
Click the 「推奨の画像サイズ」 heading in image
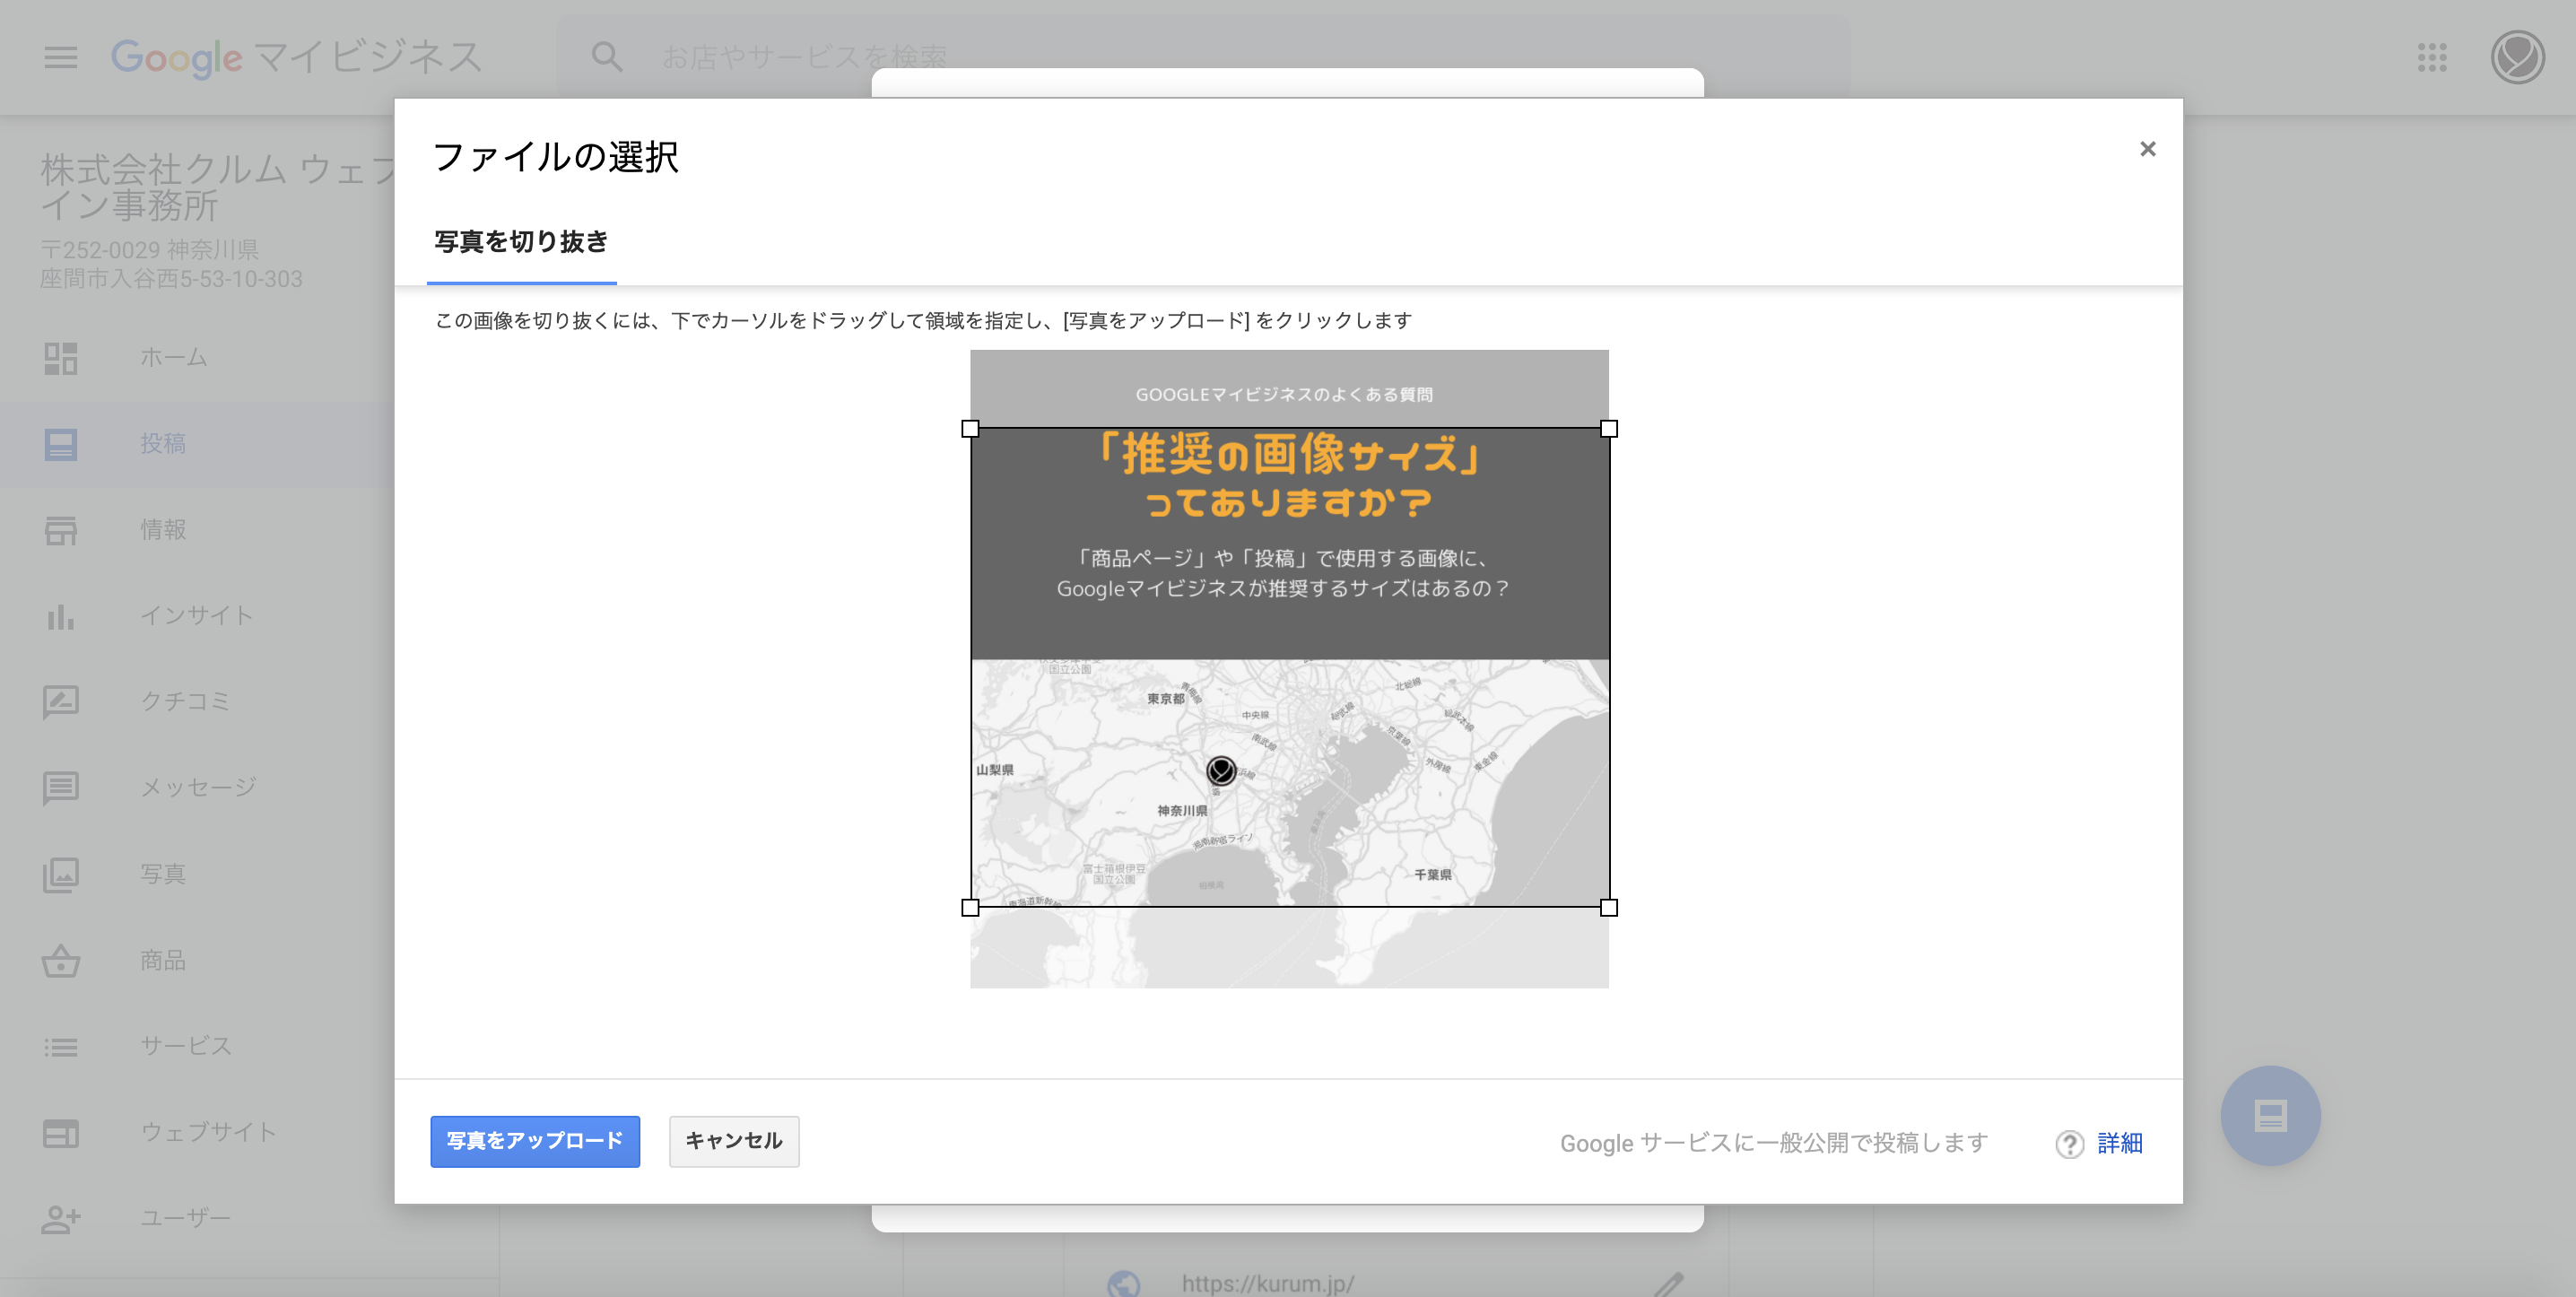1288,455
